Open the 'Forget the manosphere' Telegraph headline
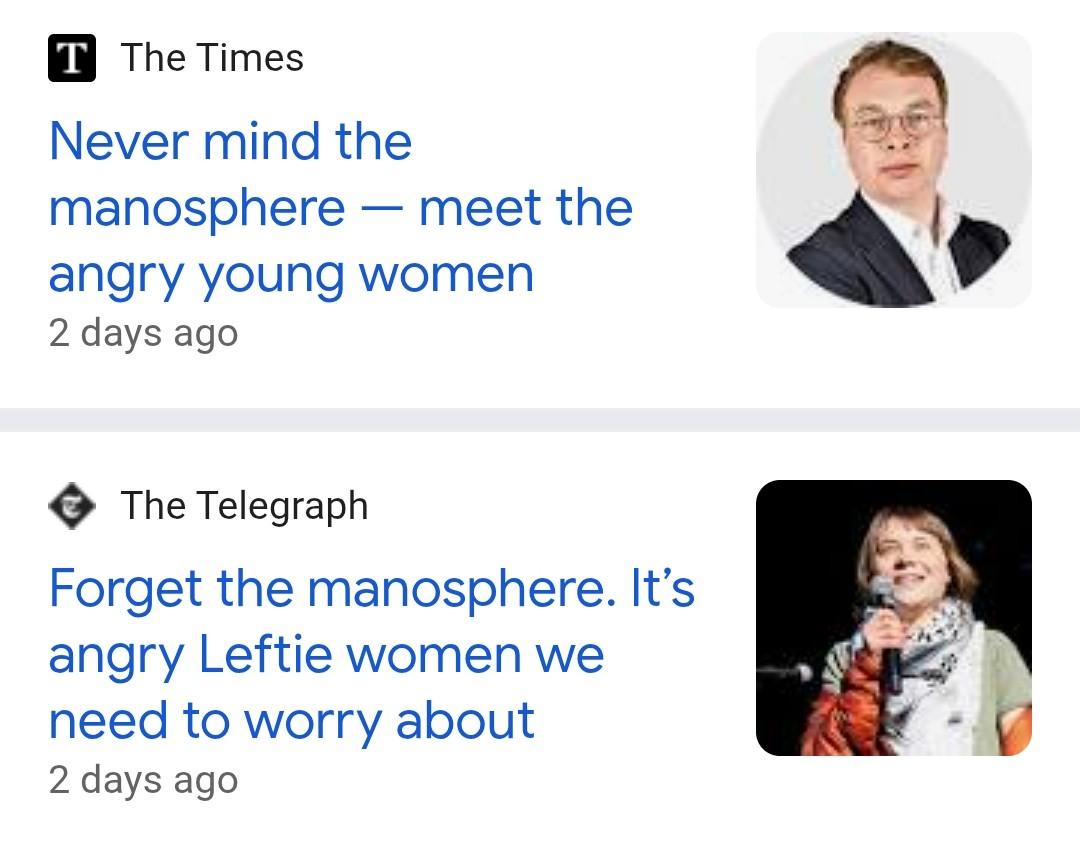This screenshot has height=841, width=1080. (x=370, y=654)
